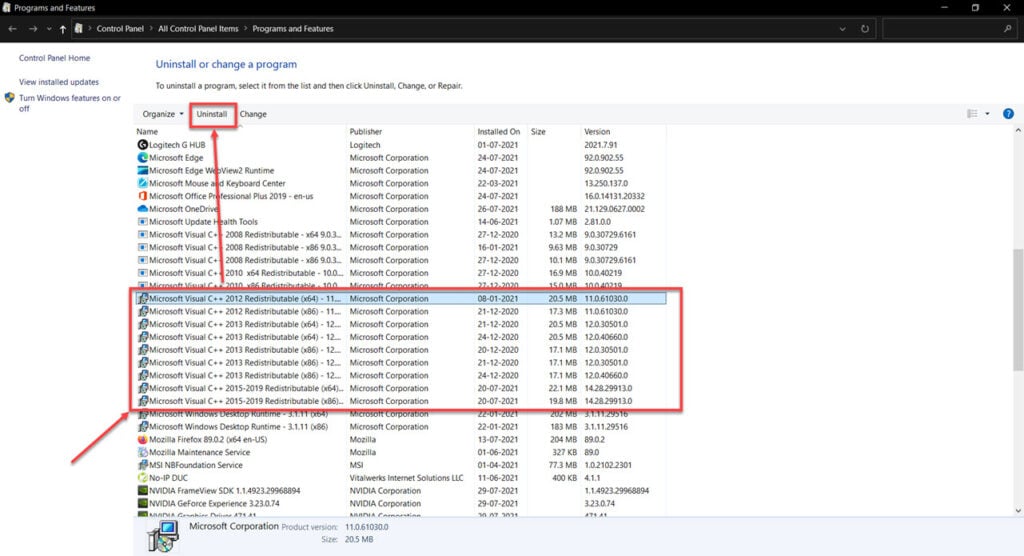The width and height of the screenshot is (1024, 556).
Task: Sort by the Installed On column header
Action: point(500,131)
